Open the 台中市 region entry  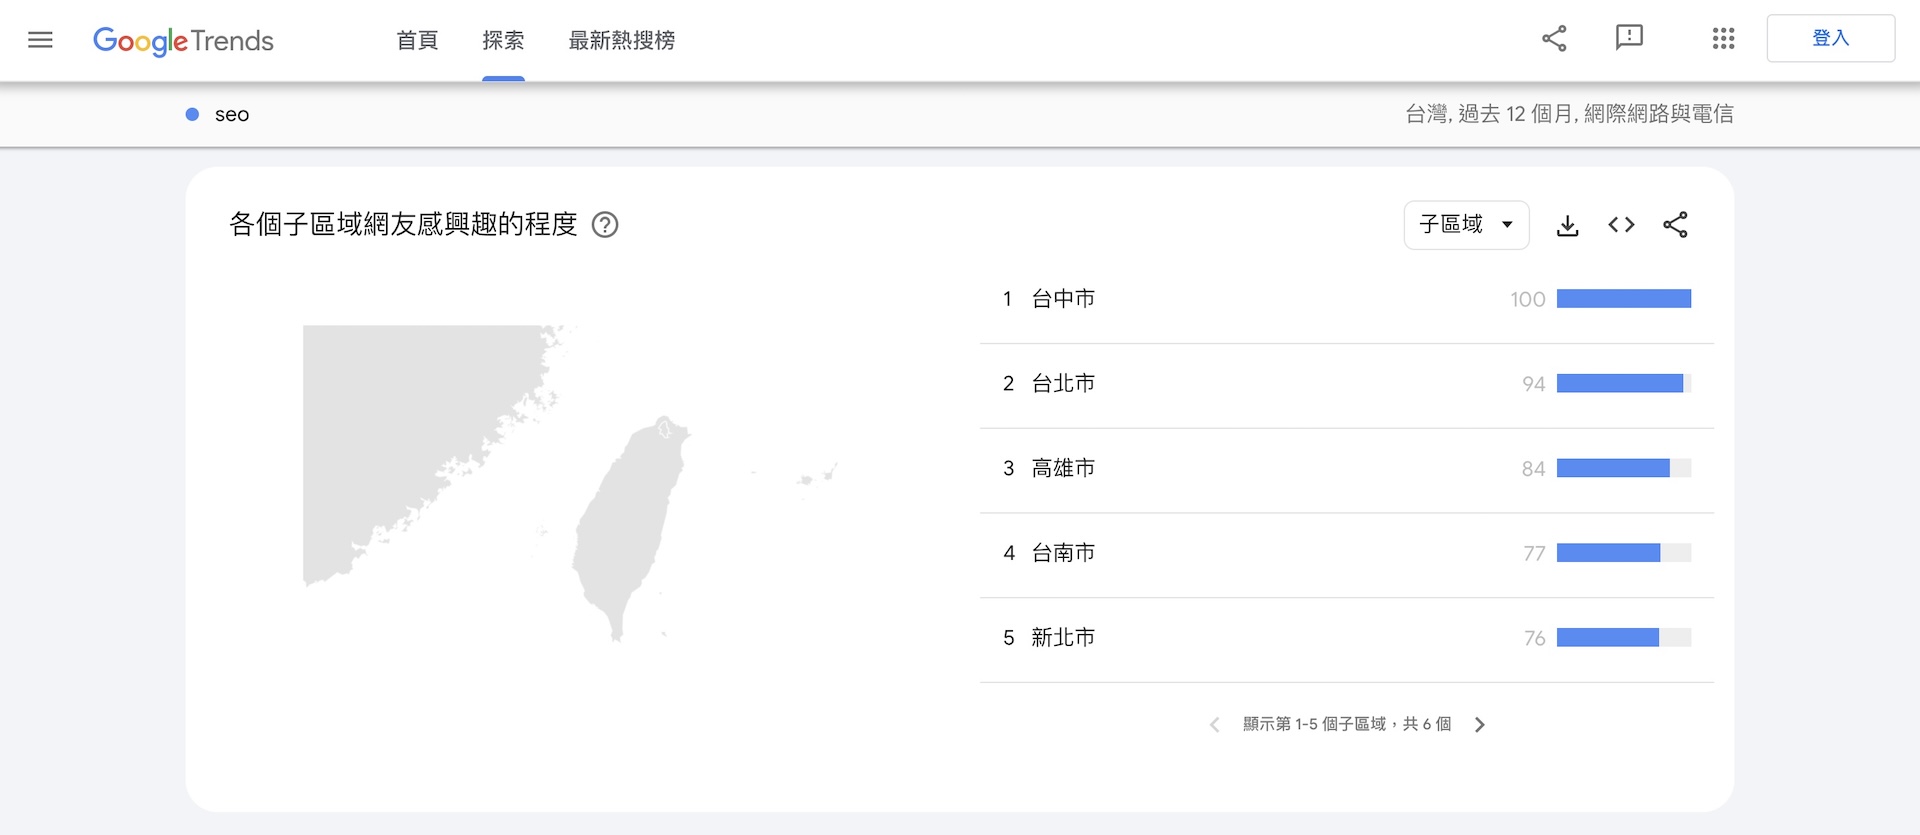coord(1063,299)
